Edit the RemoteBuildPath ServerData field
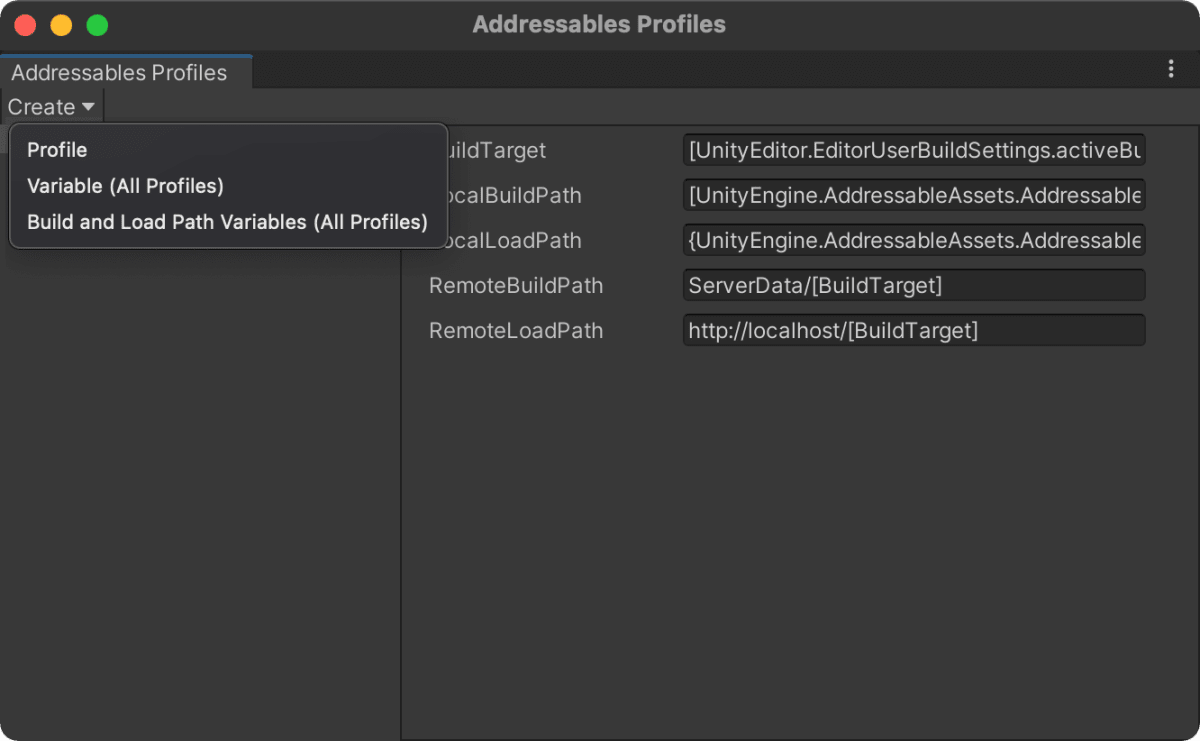 [914, 285]
